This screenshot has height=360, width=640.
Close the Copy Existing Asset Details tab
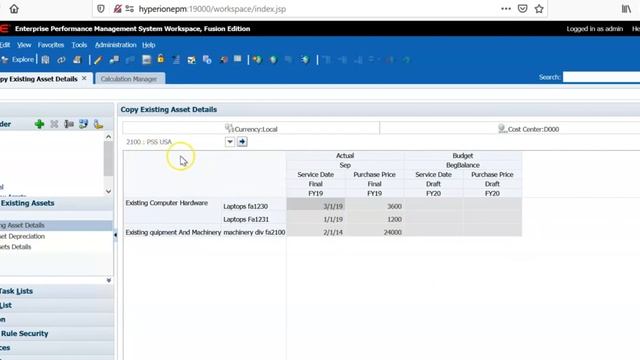[84, 78]
